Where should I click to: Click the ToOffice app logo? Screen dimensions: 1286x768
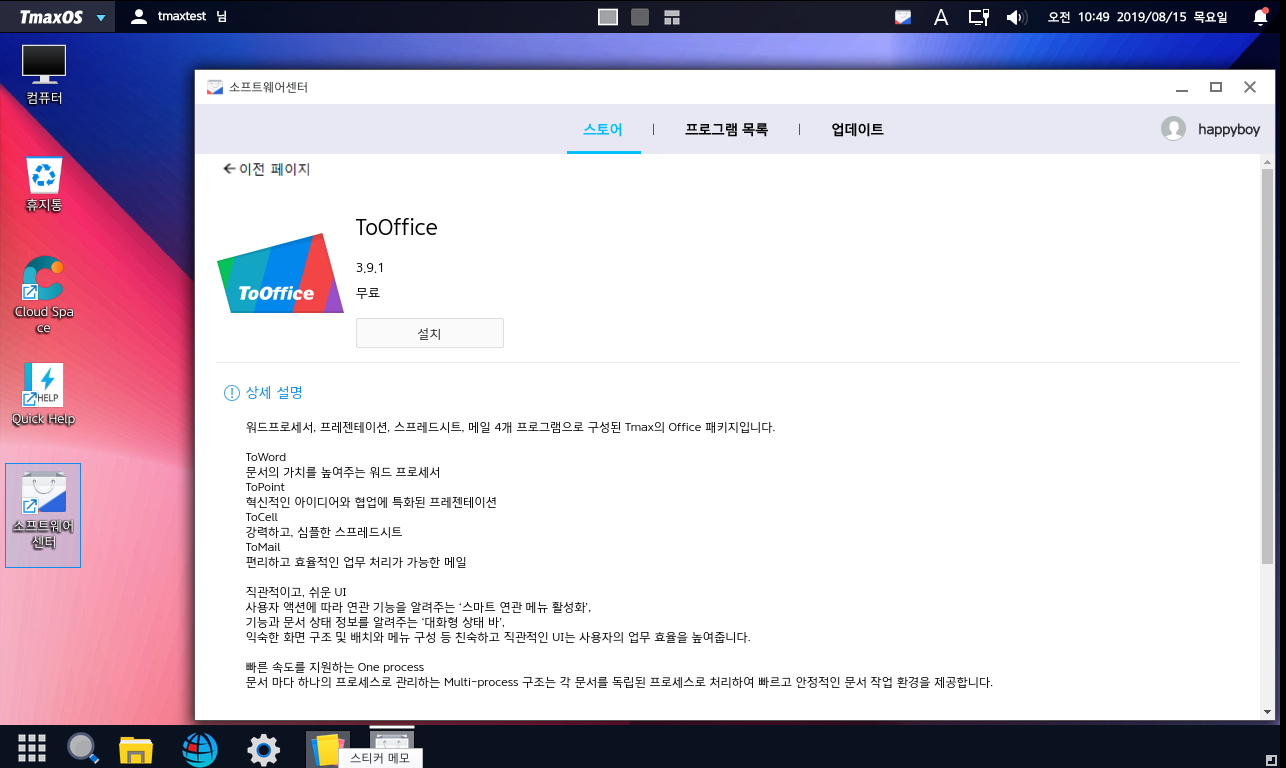click(x=280, y=273)
